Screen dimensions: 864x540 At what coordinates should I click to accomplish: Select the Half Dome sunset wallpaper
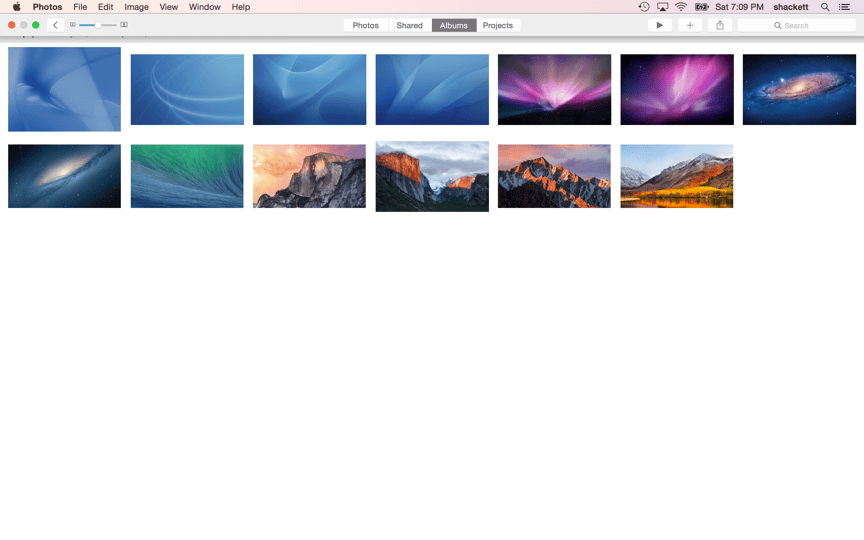click(310, 176)
